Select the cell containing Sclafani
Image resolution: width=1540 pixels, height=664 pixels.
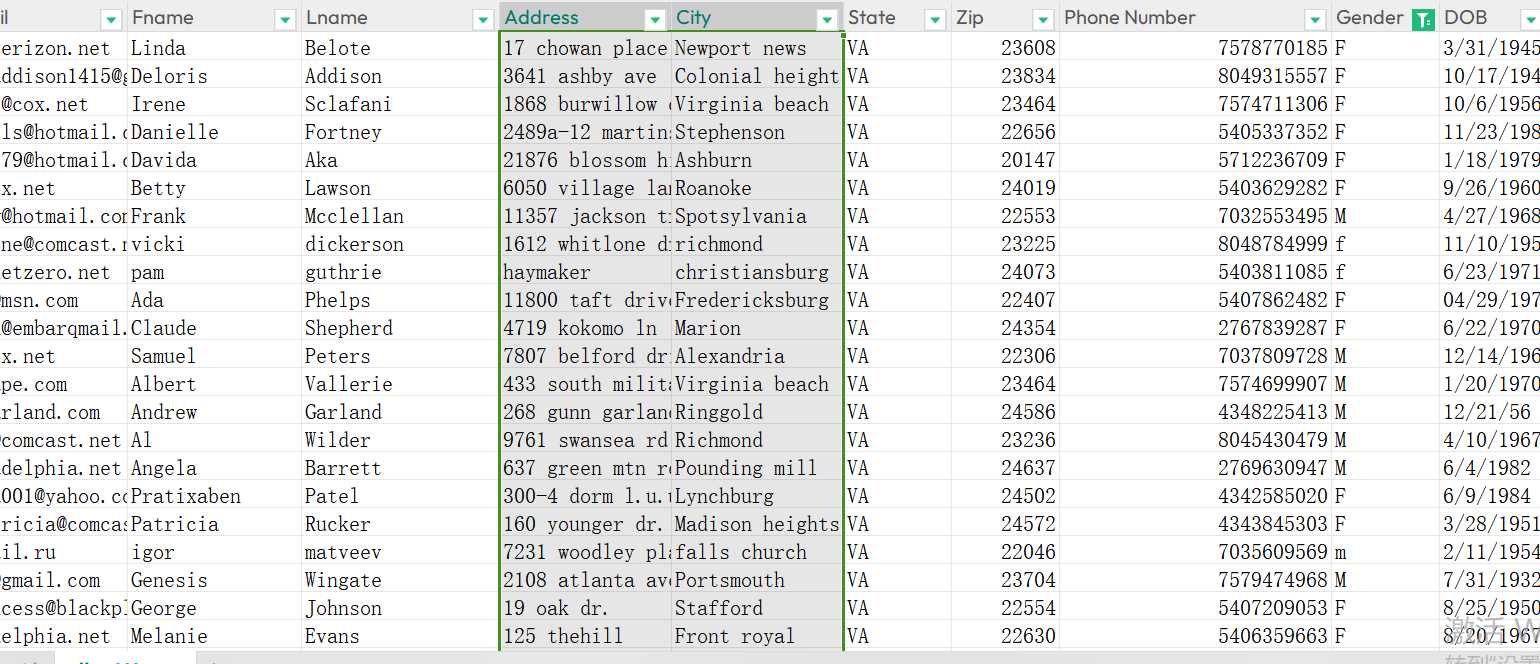(x=400, y=104)
